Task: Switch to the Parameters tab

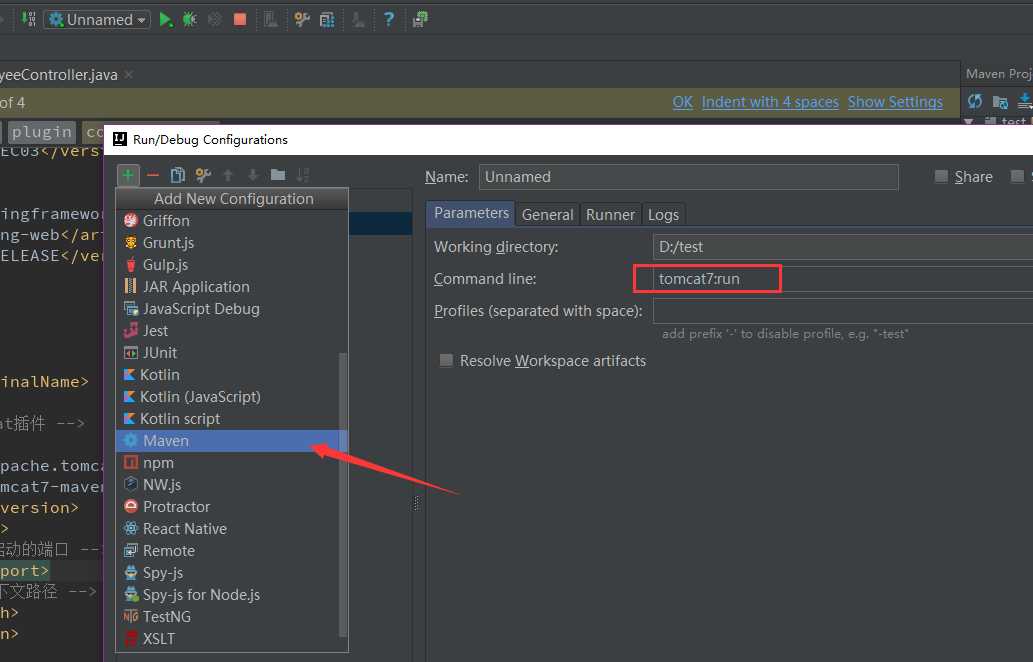Action: coord(471,213)
